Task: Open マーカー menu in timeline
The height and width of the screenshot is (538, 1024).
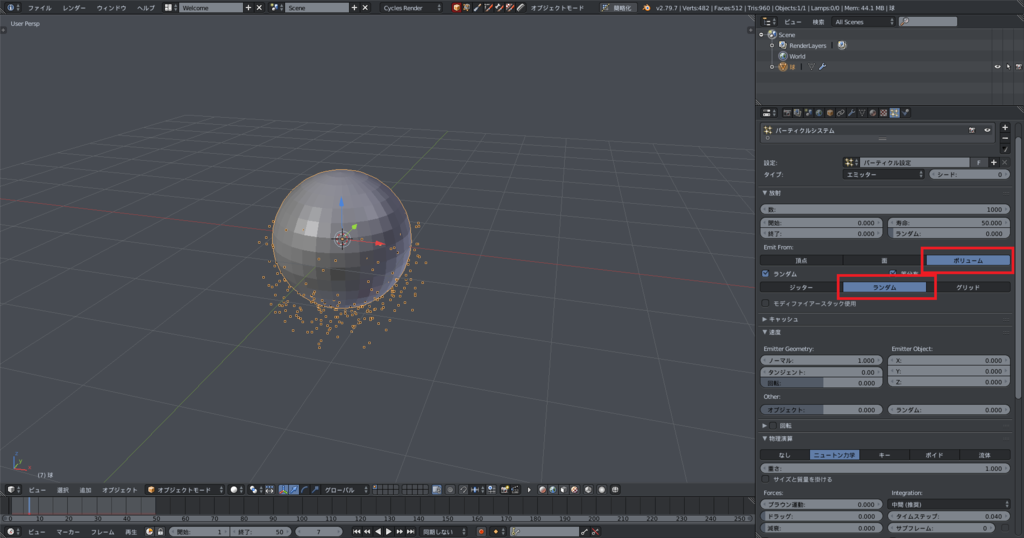Action: (x=68, y=531)
